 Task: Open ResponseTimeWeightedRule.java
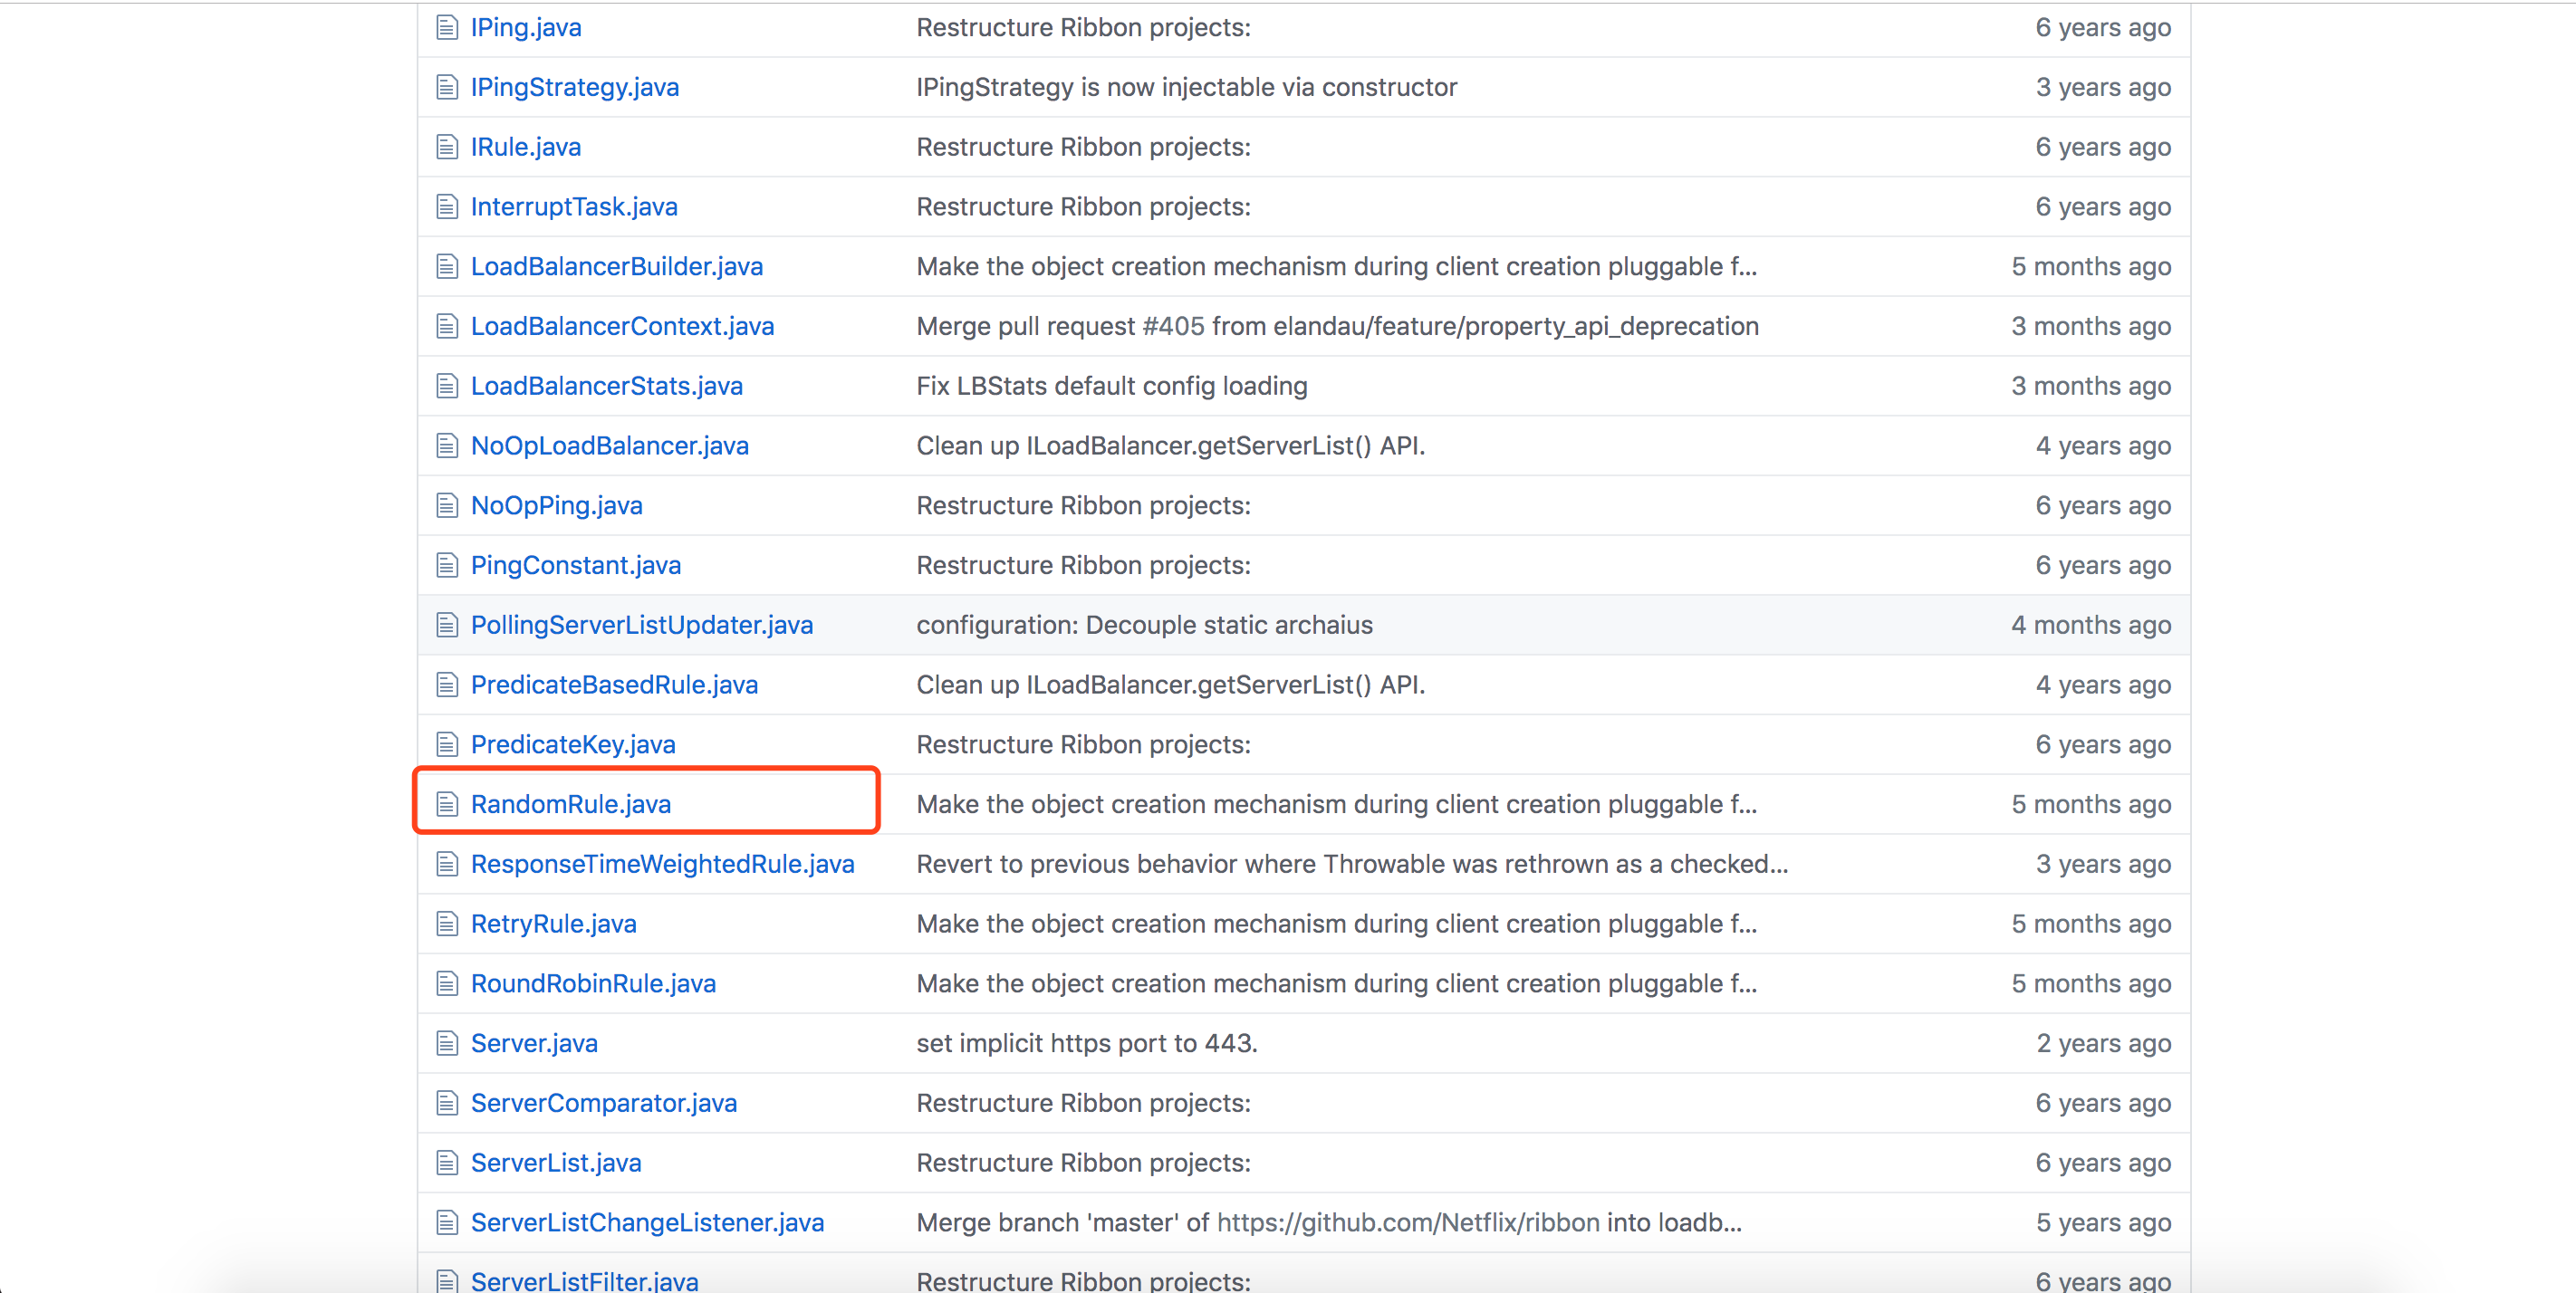[x=663, y=864]
